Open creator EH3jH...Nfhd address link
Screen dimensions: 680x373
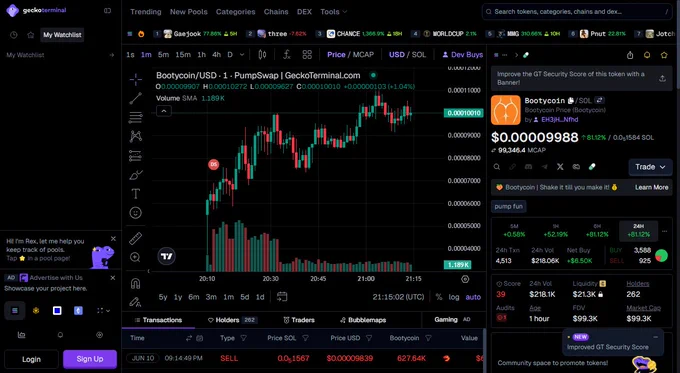pos(559,120)
